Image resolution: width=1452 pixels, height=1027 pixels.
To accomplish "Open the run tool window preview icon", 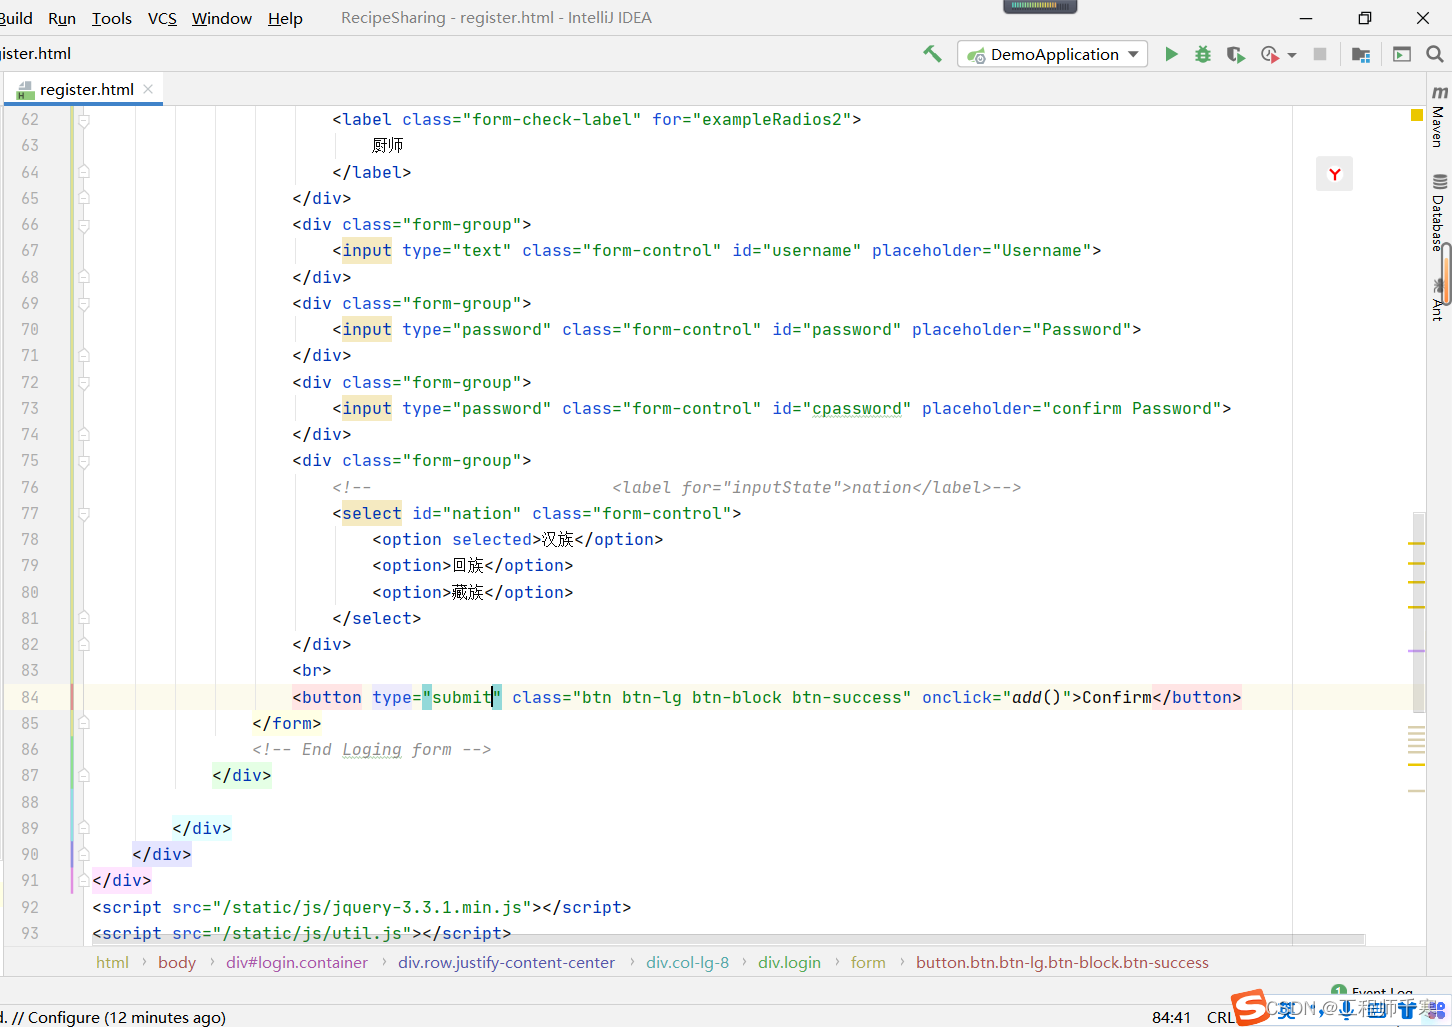I will [1402, 54].
